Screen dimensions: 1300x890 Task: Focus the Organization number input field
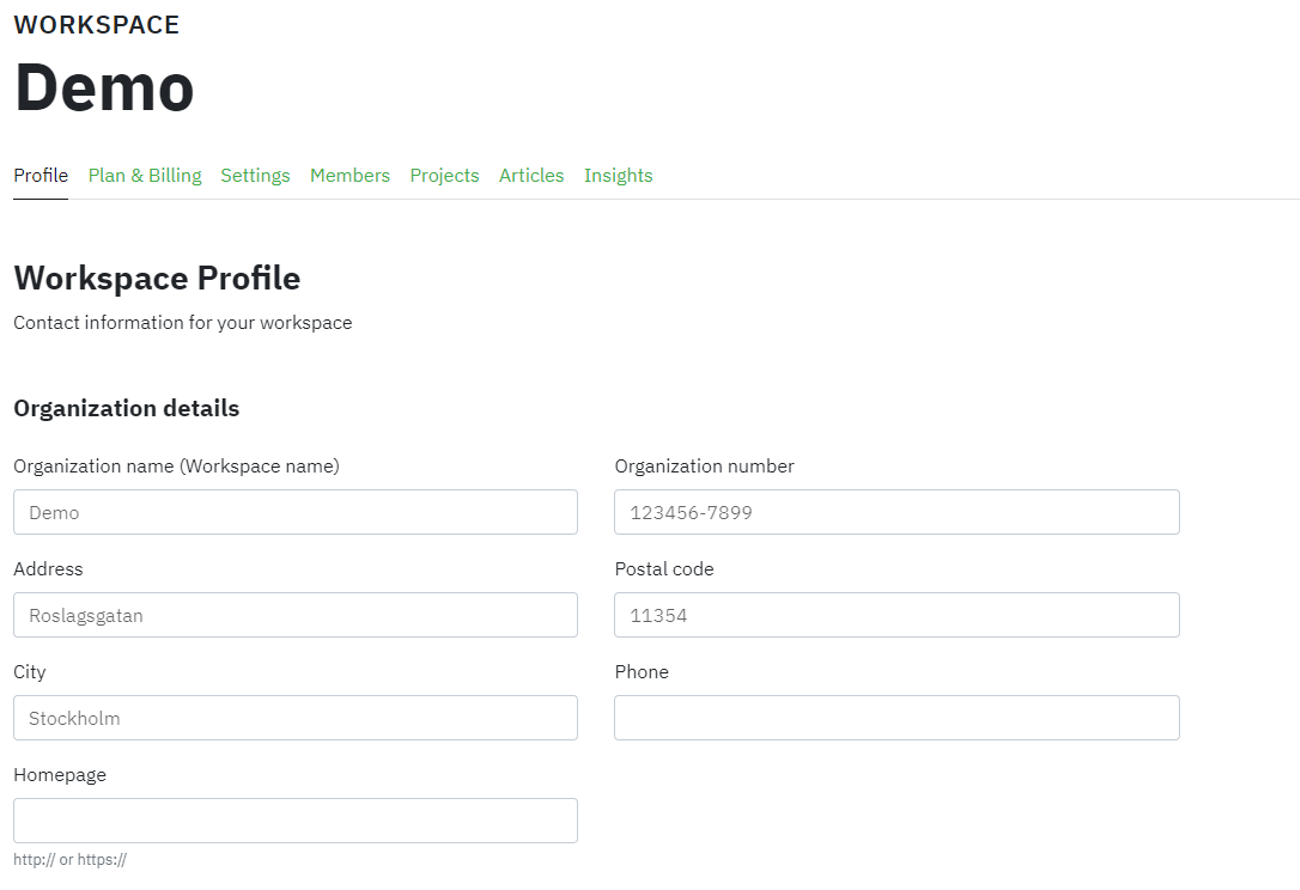pyautogui.click(x=896, y=512)
